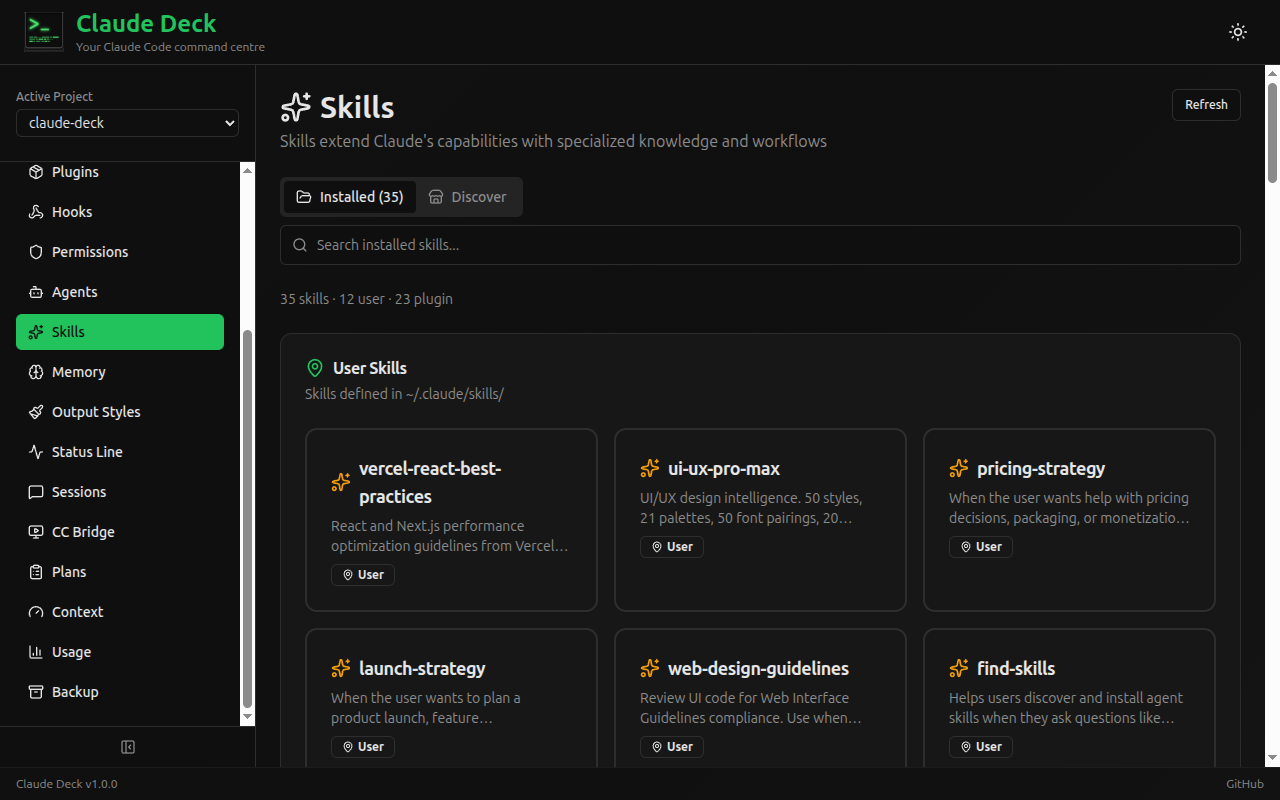Select the Installed (35) tab

point(350,196)
